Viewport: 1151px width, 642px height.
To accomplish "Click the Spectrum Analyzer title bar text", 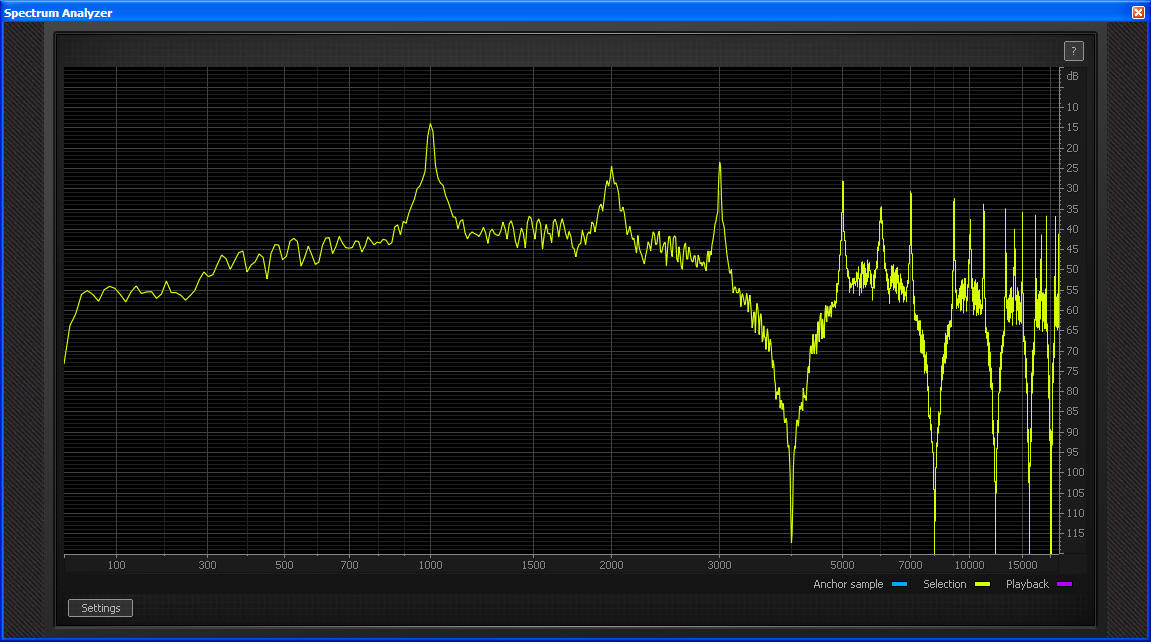I will (x=58, y=12).
